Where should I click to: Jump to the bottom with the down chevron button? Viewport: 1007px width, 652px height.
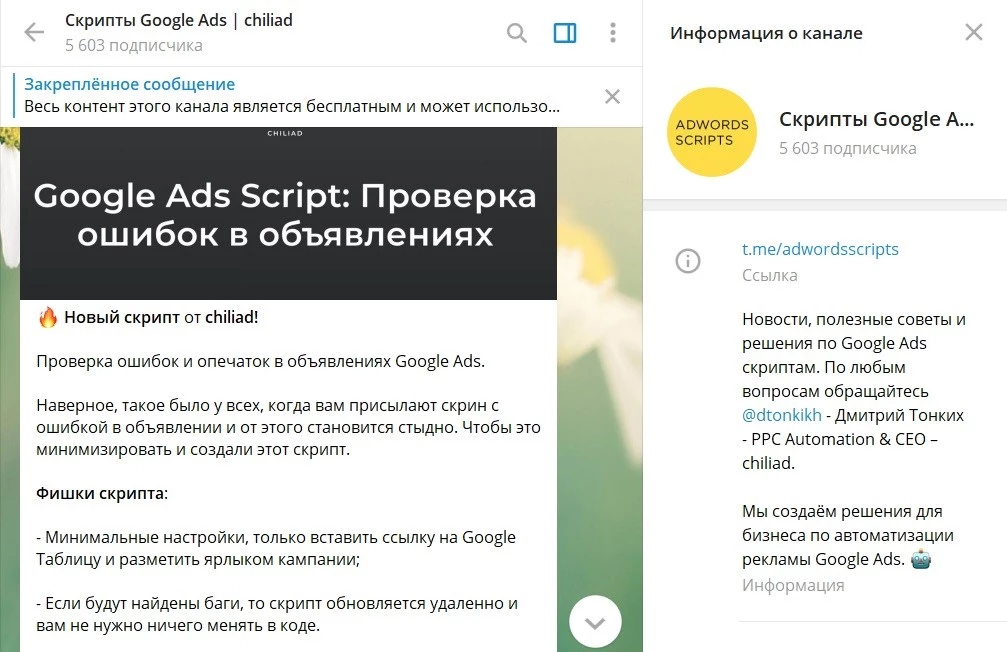[x=595, y=622]
